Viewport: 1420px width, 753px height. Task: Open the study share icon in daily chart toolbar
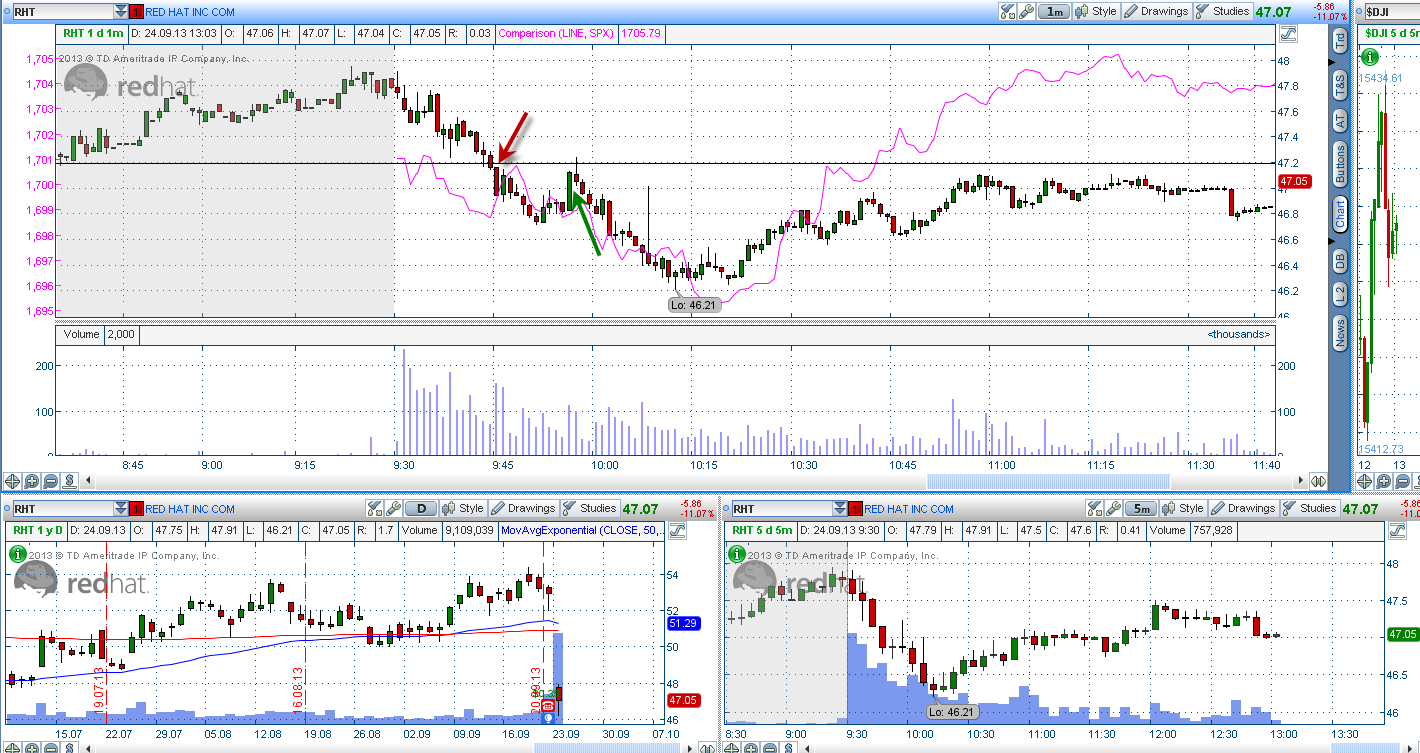[374, 508]
